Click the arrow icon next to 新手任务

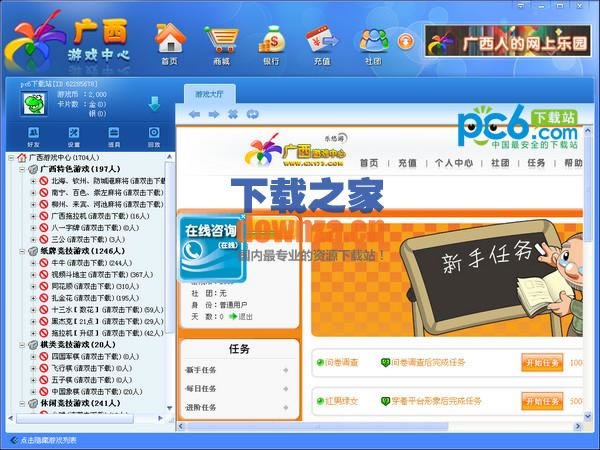pyautogui.click(x=285, y=370)
